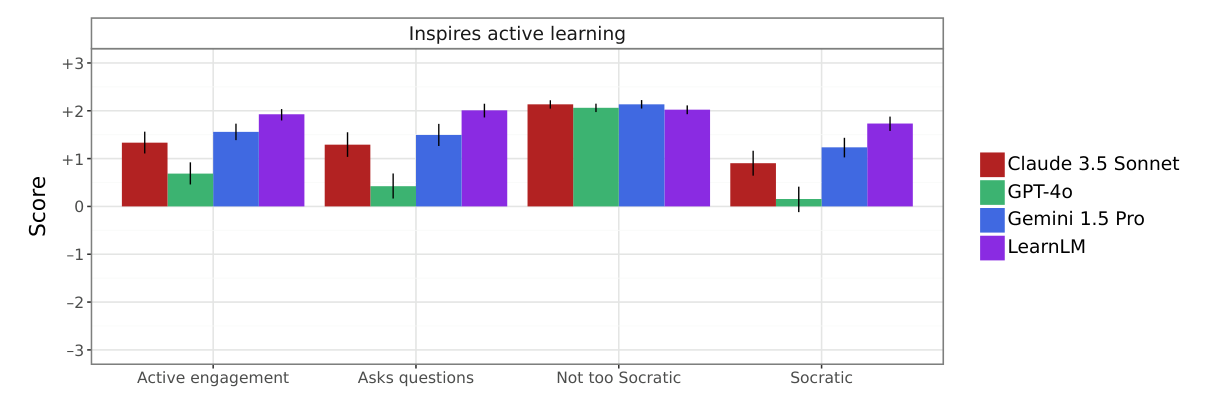
Task: Click the 'Asks questions' axis label
Action: (416, 378)
